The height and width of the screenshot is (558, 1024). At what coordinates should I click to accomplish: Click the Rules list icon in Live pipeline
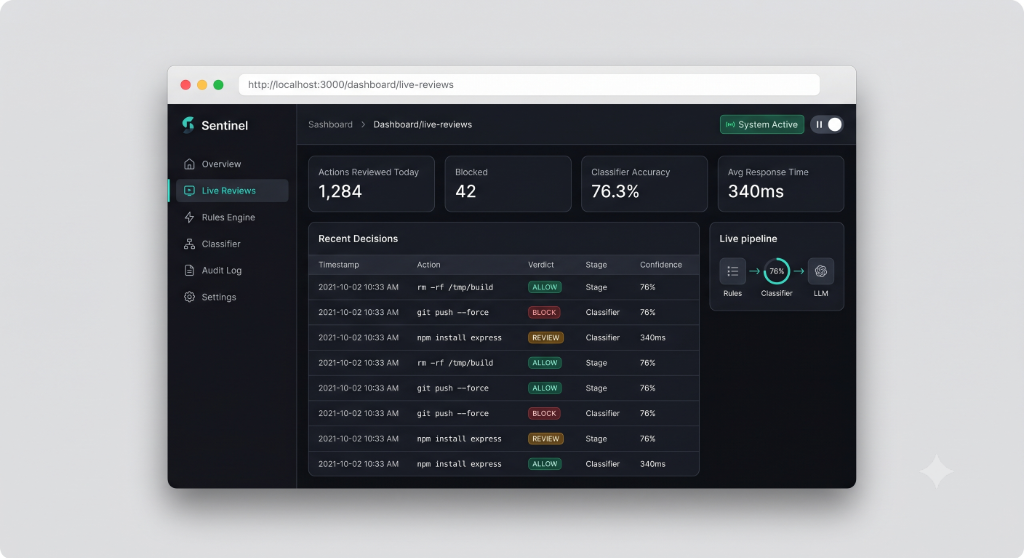tap(733, 271)
